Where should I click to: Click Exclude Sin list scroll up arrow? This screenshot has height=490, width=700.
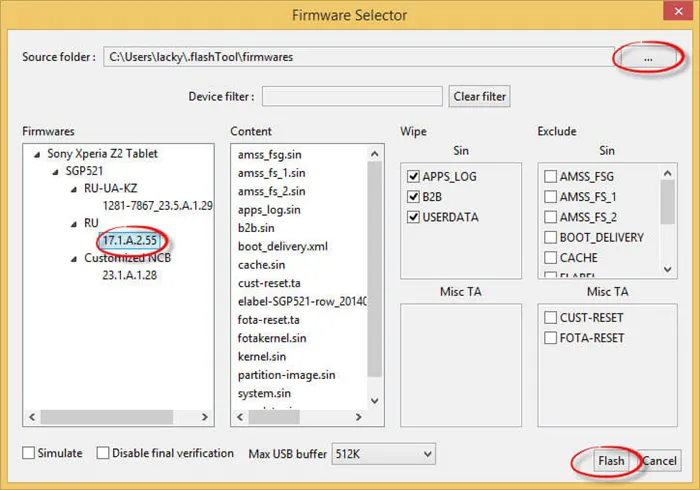(x=667, y=173)
